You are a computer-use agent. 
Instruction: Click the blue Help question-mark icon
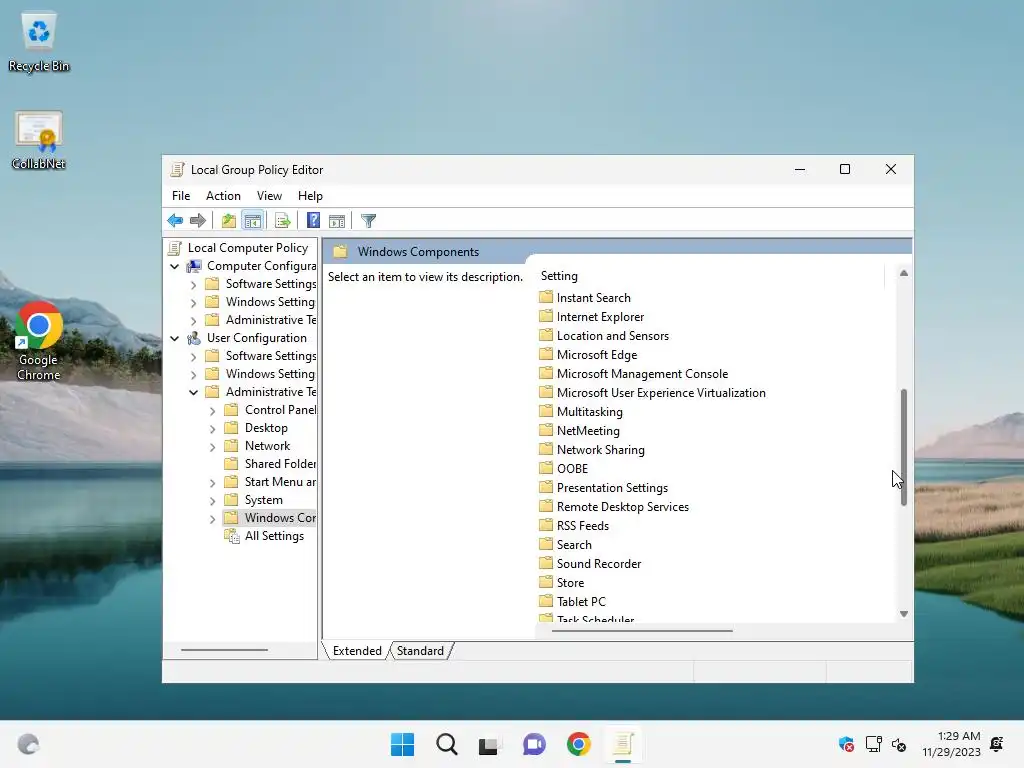(313, 221)
